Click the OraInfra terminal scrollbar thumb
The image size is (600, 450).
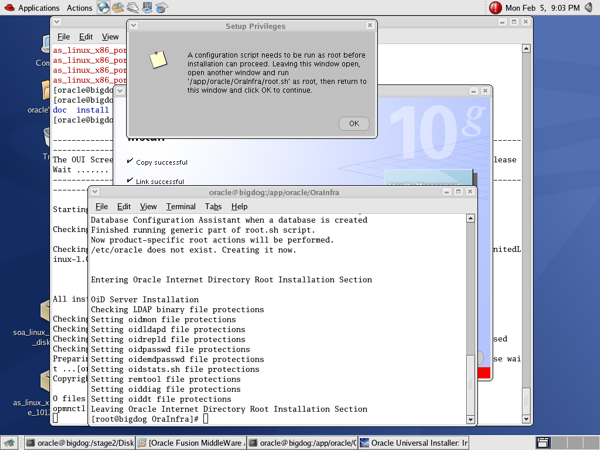pos(471,385)
